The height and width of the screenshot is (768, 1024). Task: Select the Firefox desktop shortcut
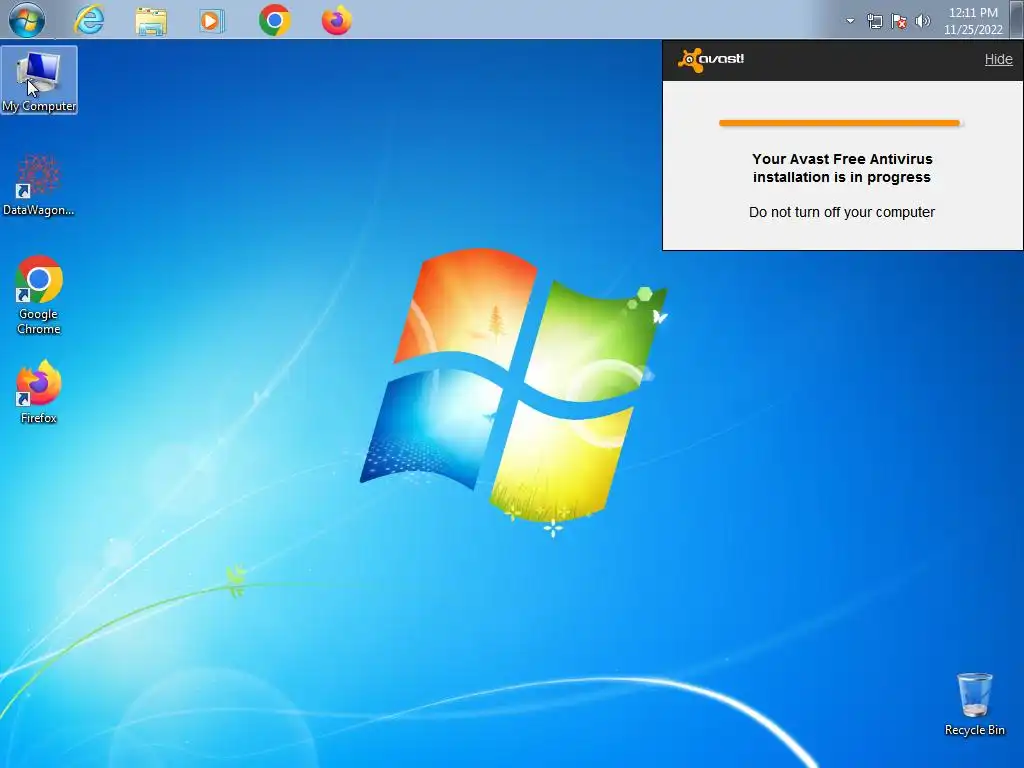(39, 392)
